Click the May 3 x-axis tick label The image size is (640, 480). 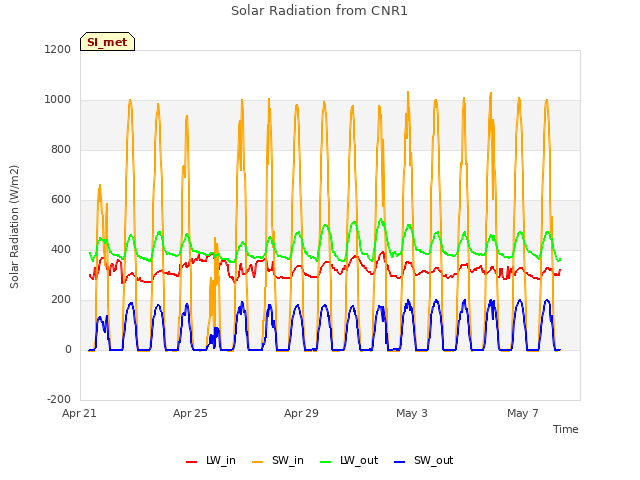412,413
